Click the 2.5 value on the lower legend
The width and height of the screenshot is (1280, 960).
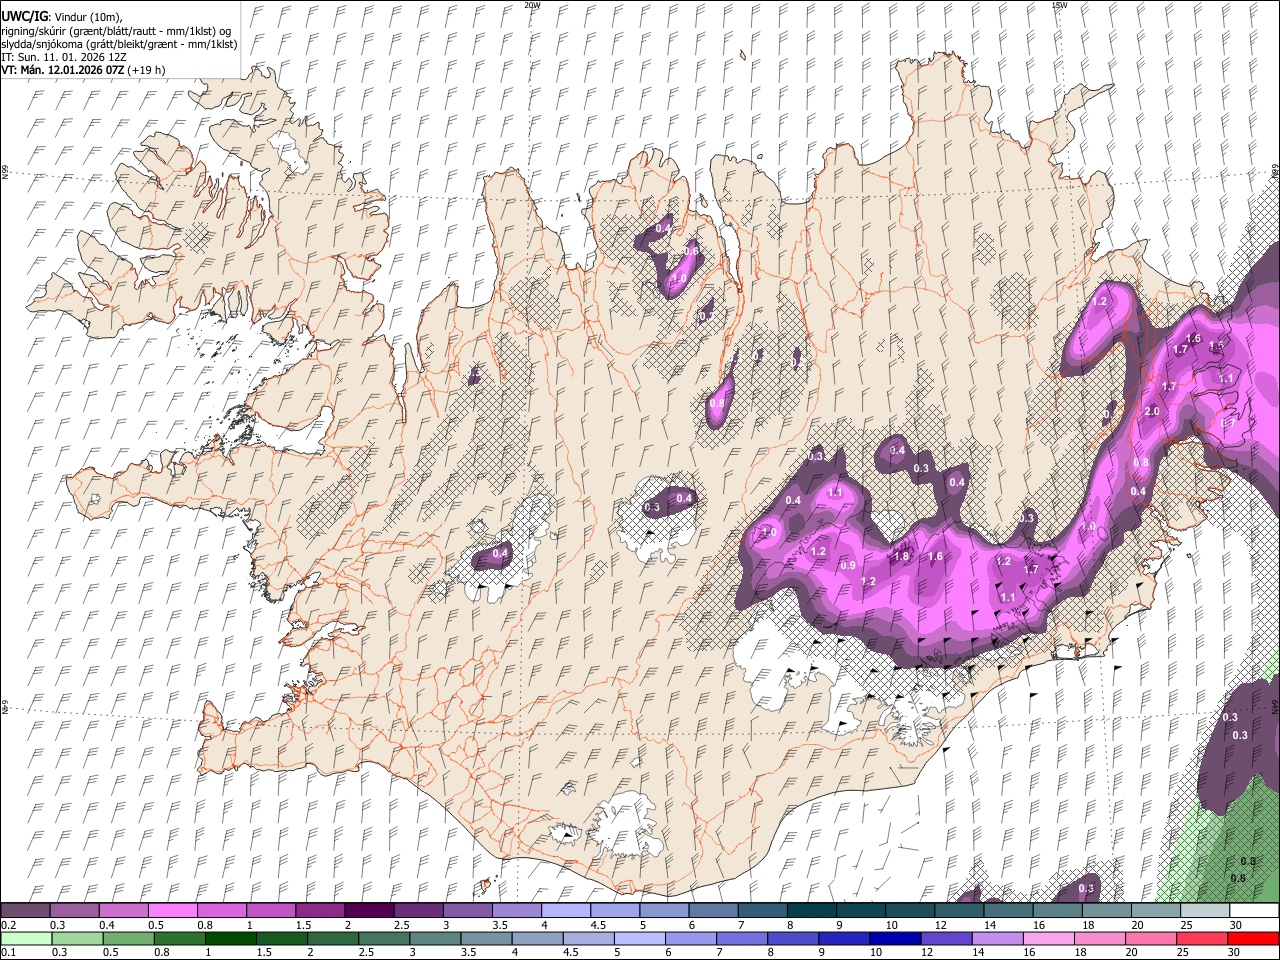click(367, 952)
